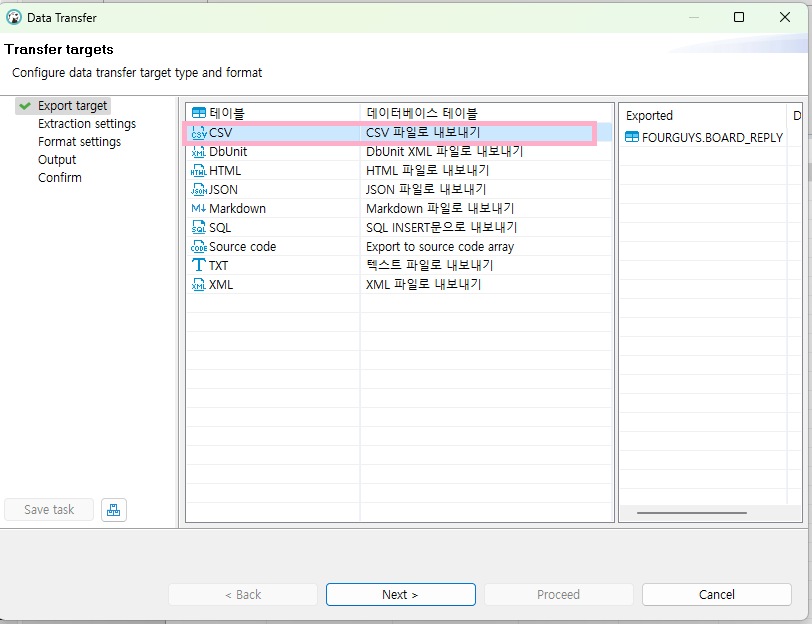This screenshot has width=812, height=624.
Task: Click the CSV file icon
Action: coord(199,133)
